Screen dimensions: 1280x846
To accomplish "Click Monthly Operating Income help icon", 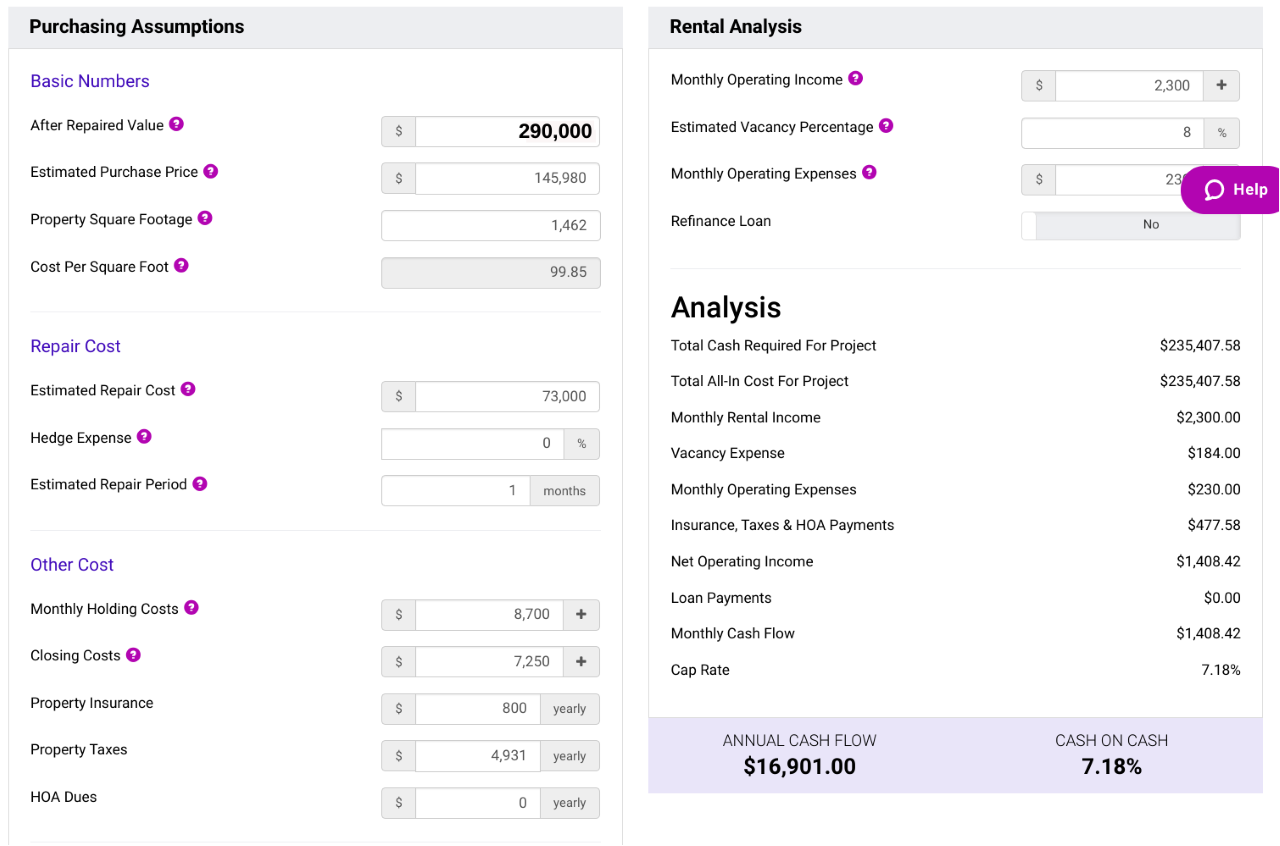I will (x=855, y=79).
